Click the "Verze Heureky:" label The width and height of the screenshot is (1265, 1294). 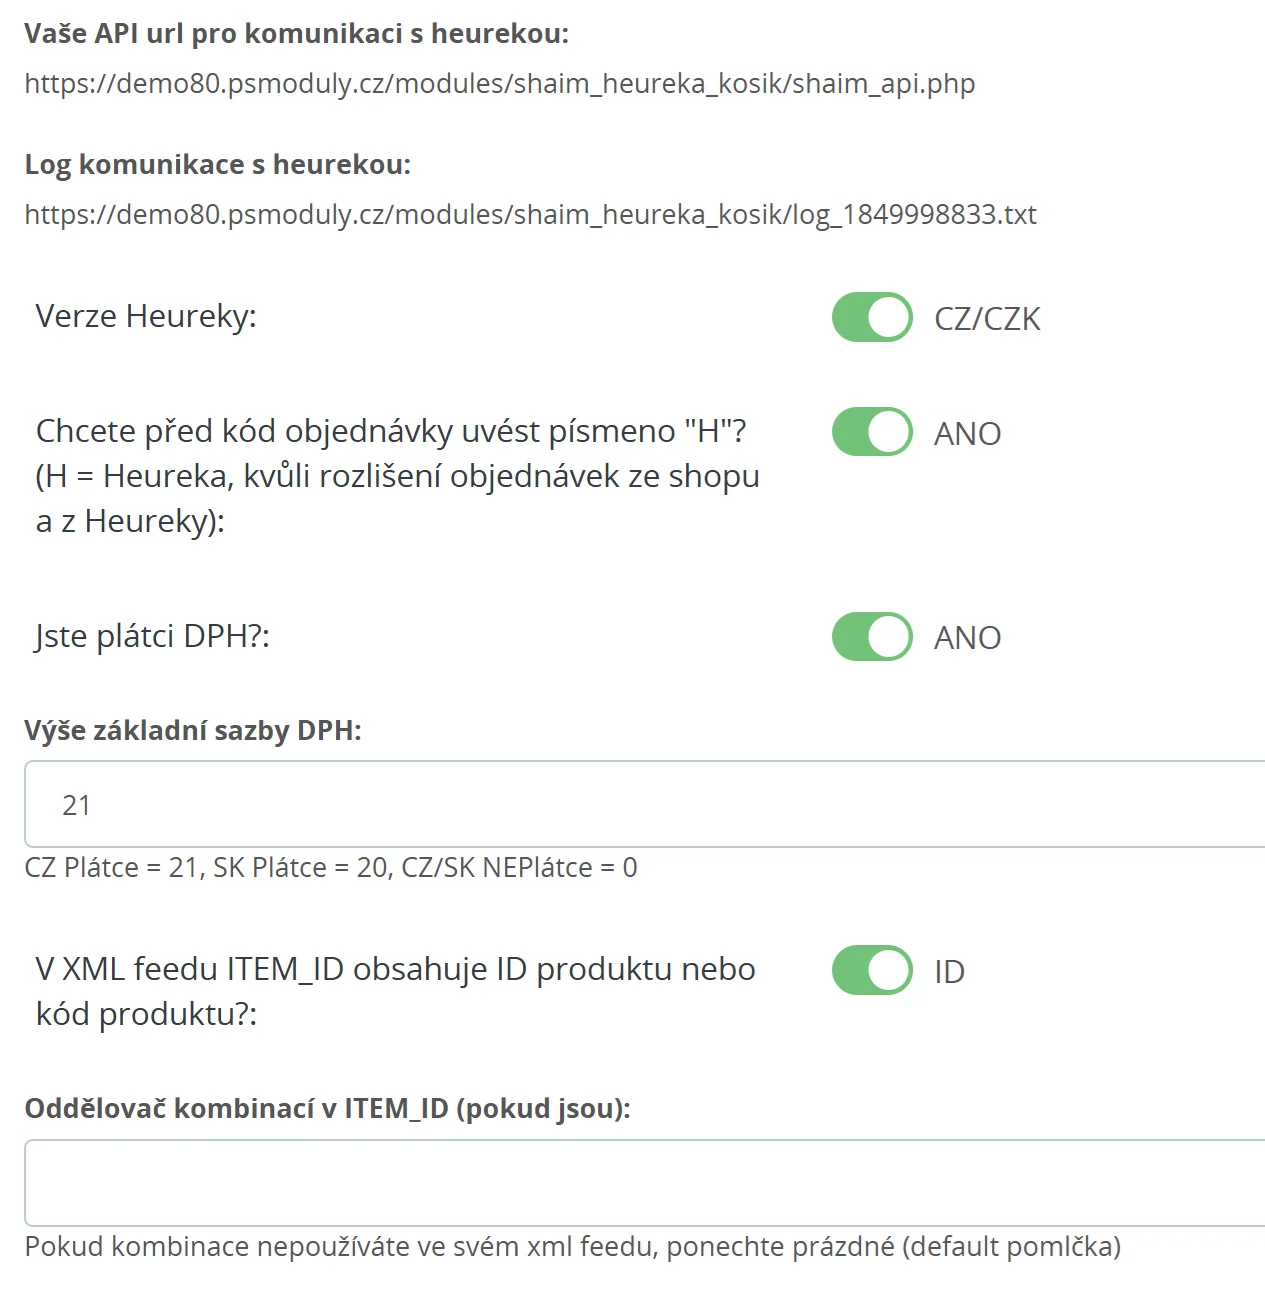[x=146, y=317]
